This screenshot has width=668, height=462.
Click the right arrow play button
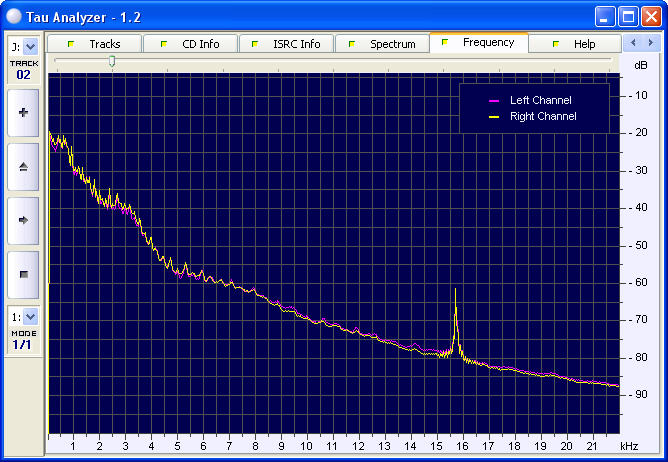[x=23, y=220]
